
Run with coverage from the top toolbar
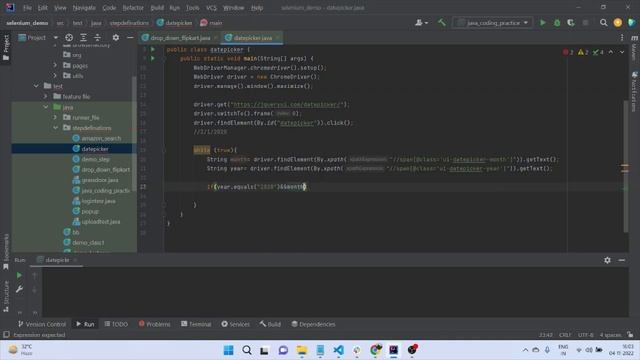pos(571,23)
